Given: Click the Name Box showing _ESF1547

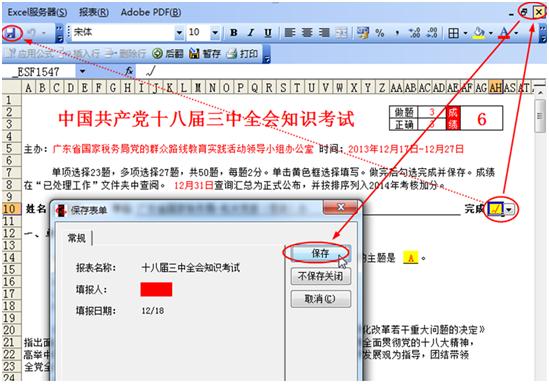Looking at the screenshot, I should (x=39, y=71).
